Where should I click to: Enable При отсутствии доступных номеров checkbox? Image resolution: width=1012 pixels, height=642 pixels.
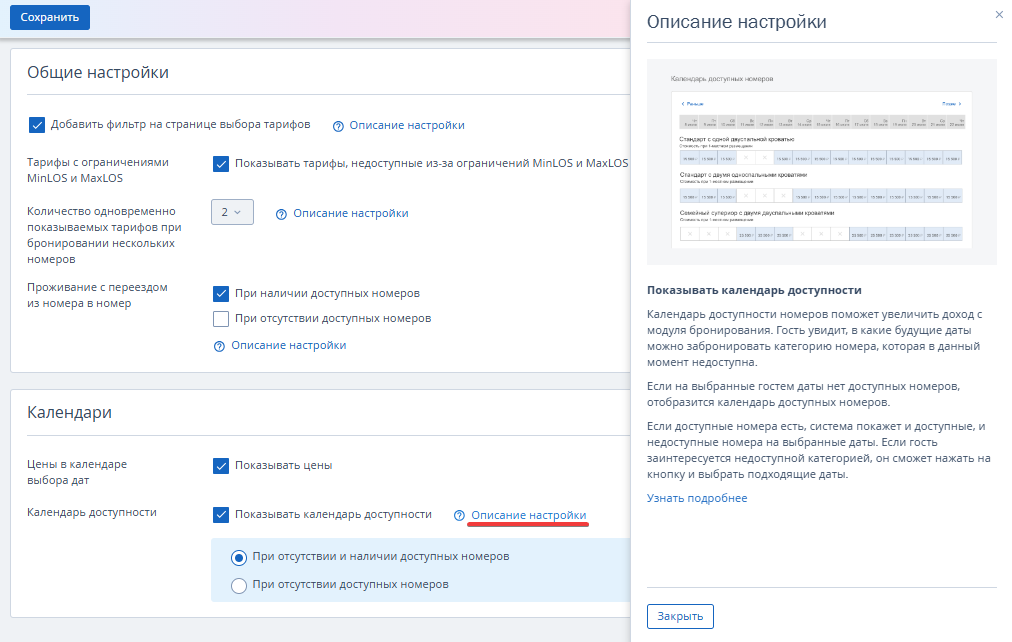221,319
